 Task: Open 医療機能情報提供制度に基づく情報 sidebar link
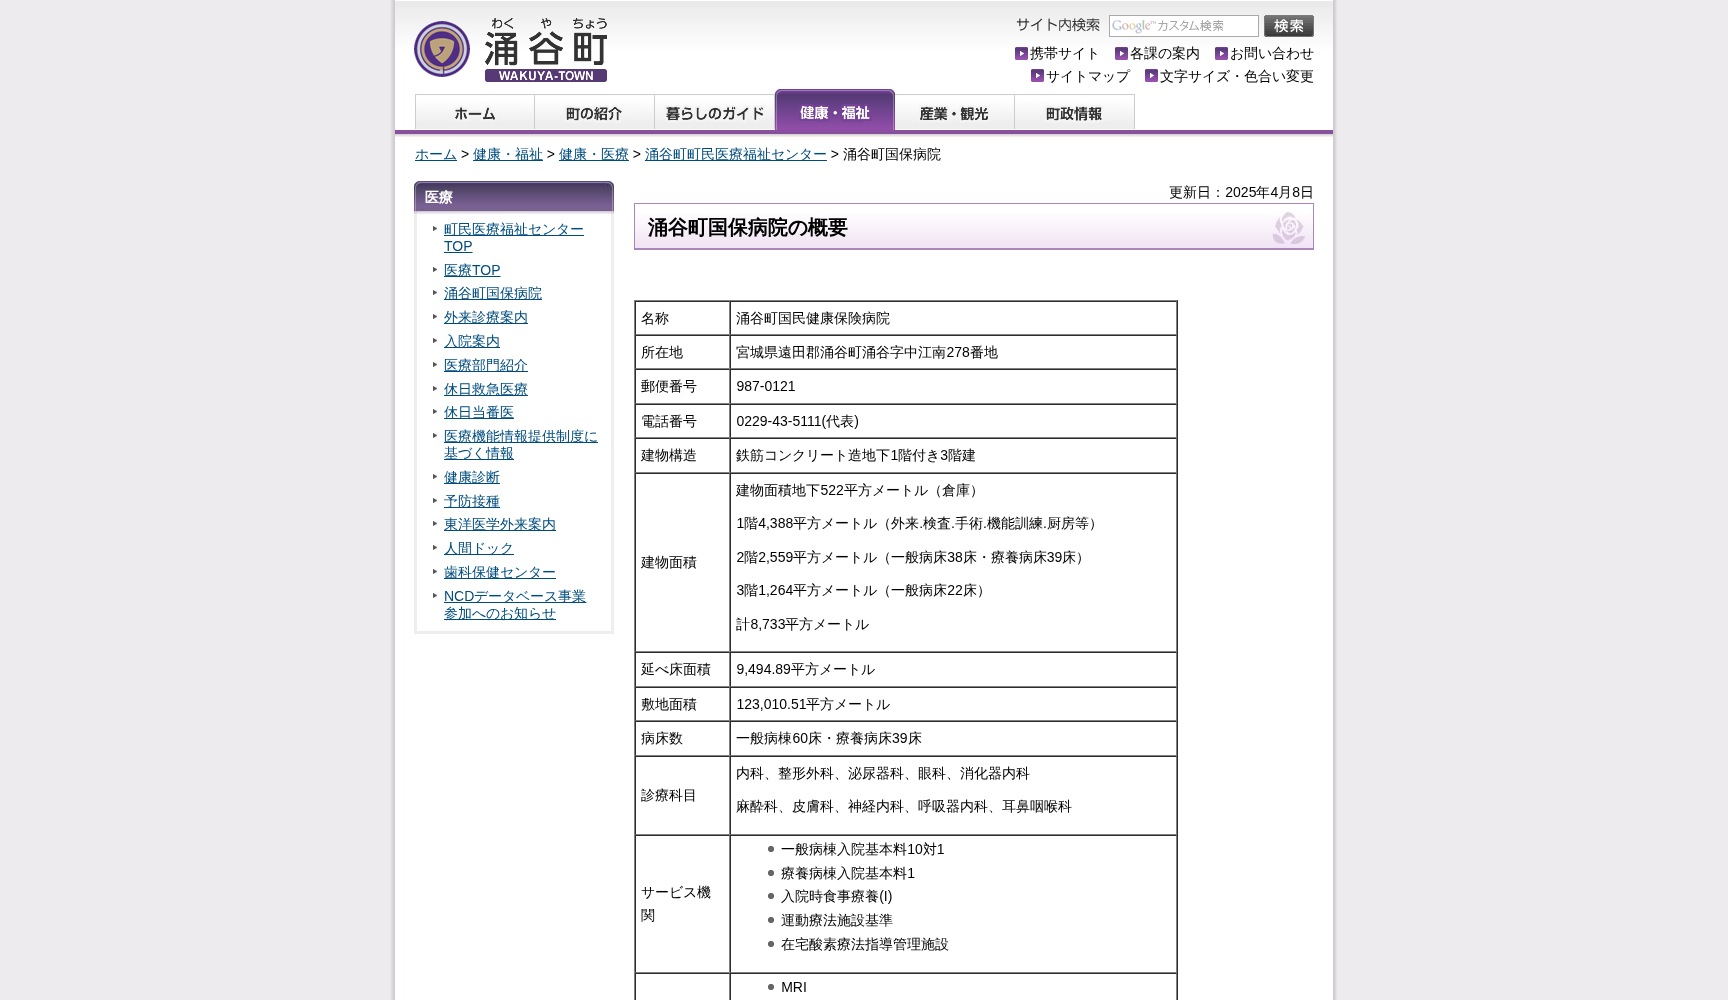pos(521,445)
